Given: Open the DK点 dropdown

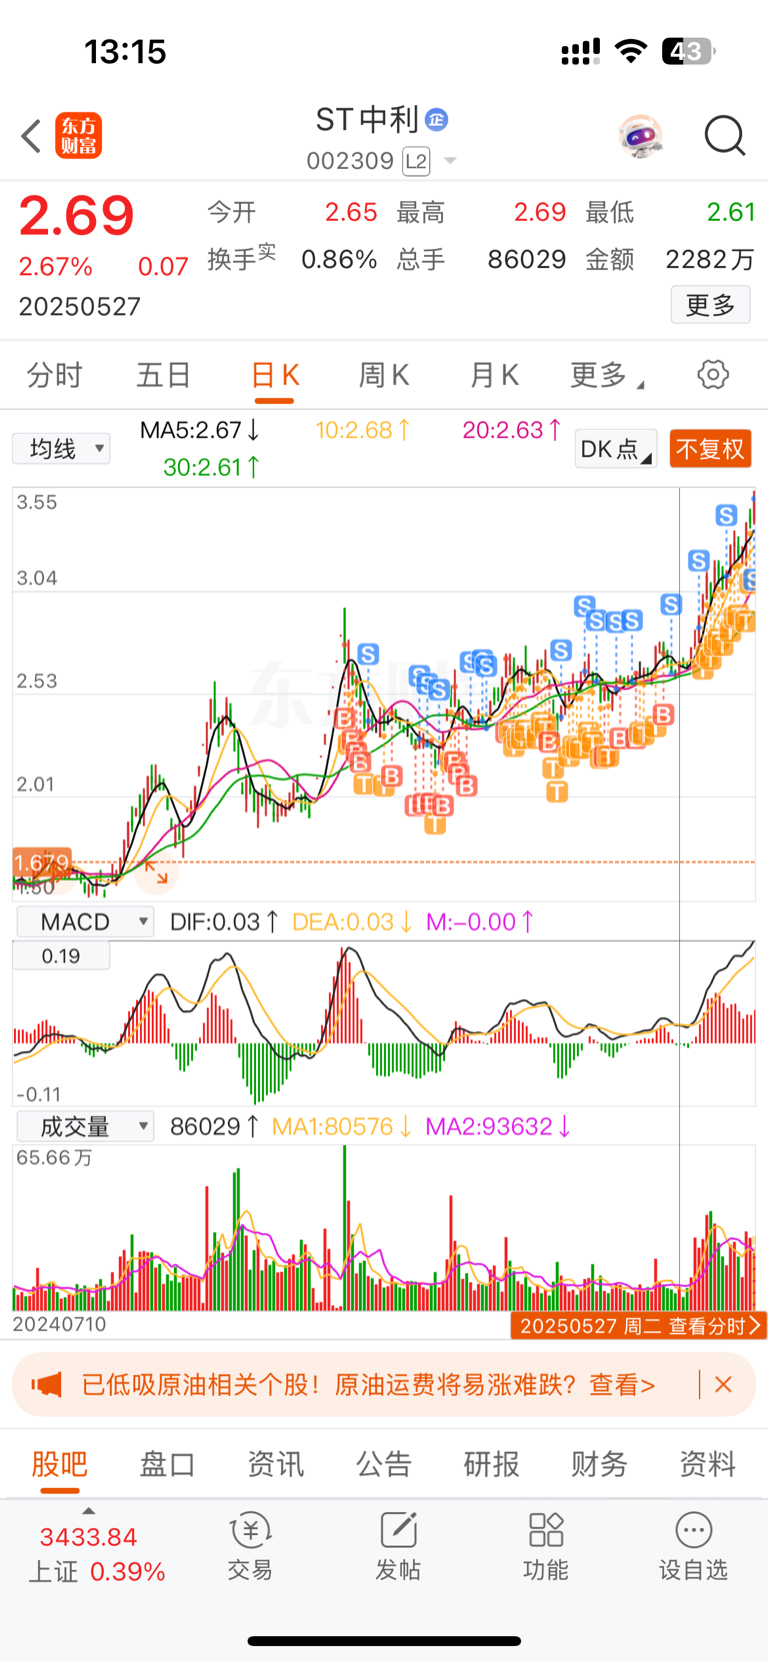Looking at the screenshot, I should 616,449.
